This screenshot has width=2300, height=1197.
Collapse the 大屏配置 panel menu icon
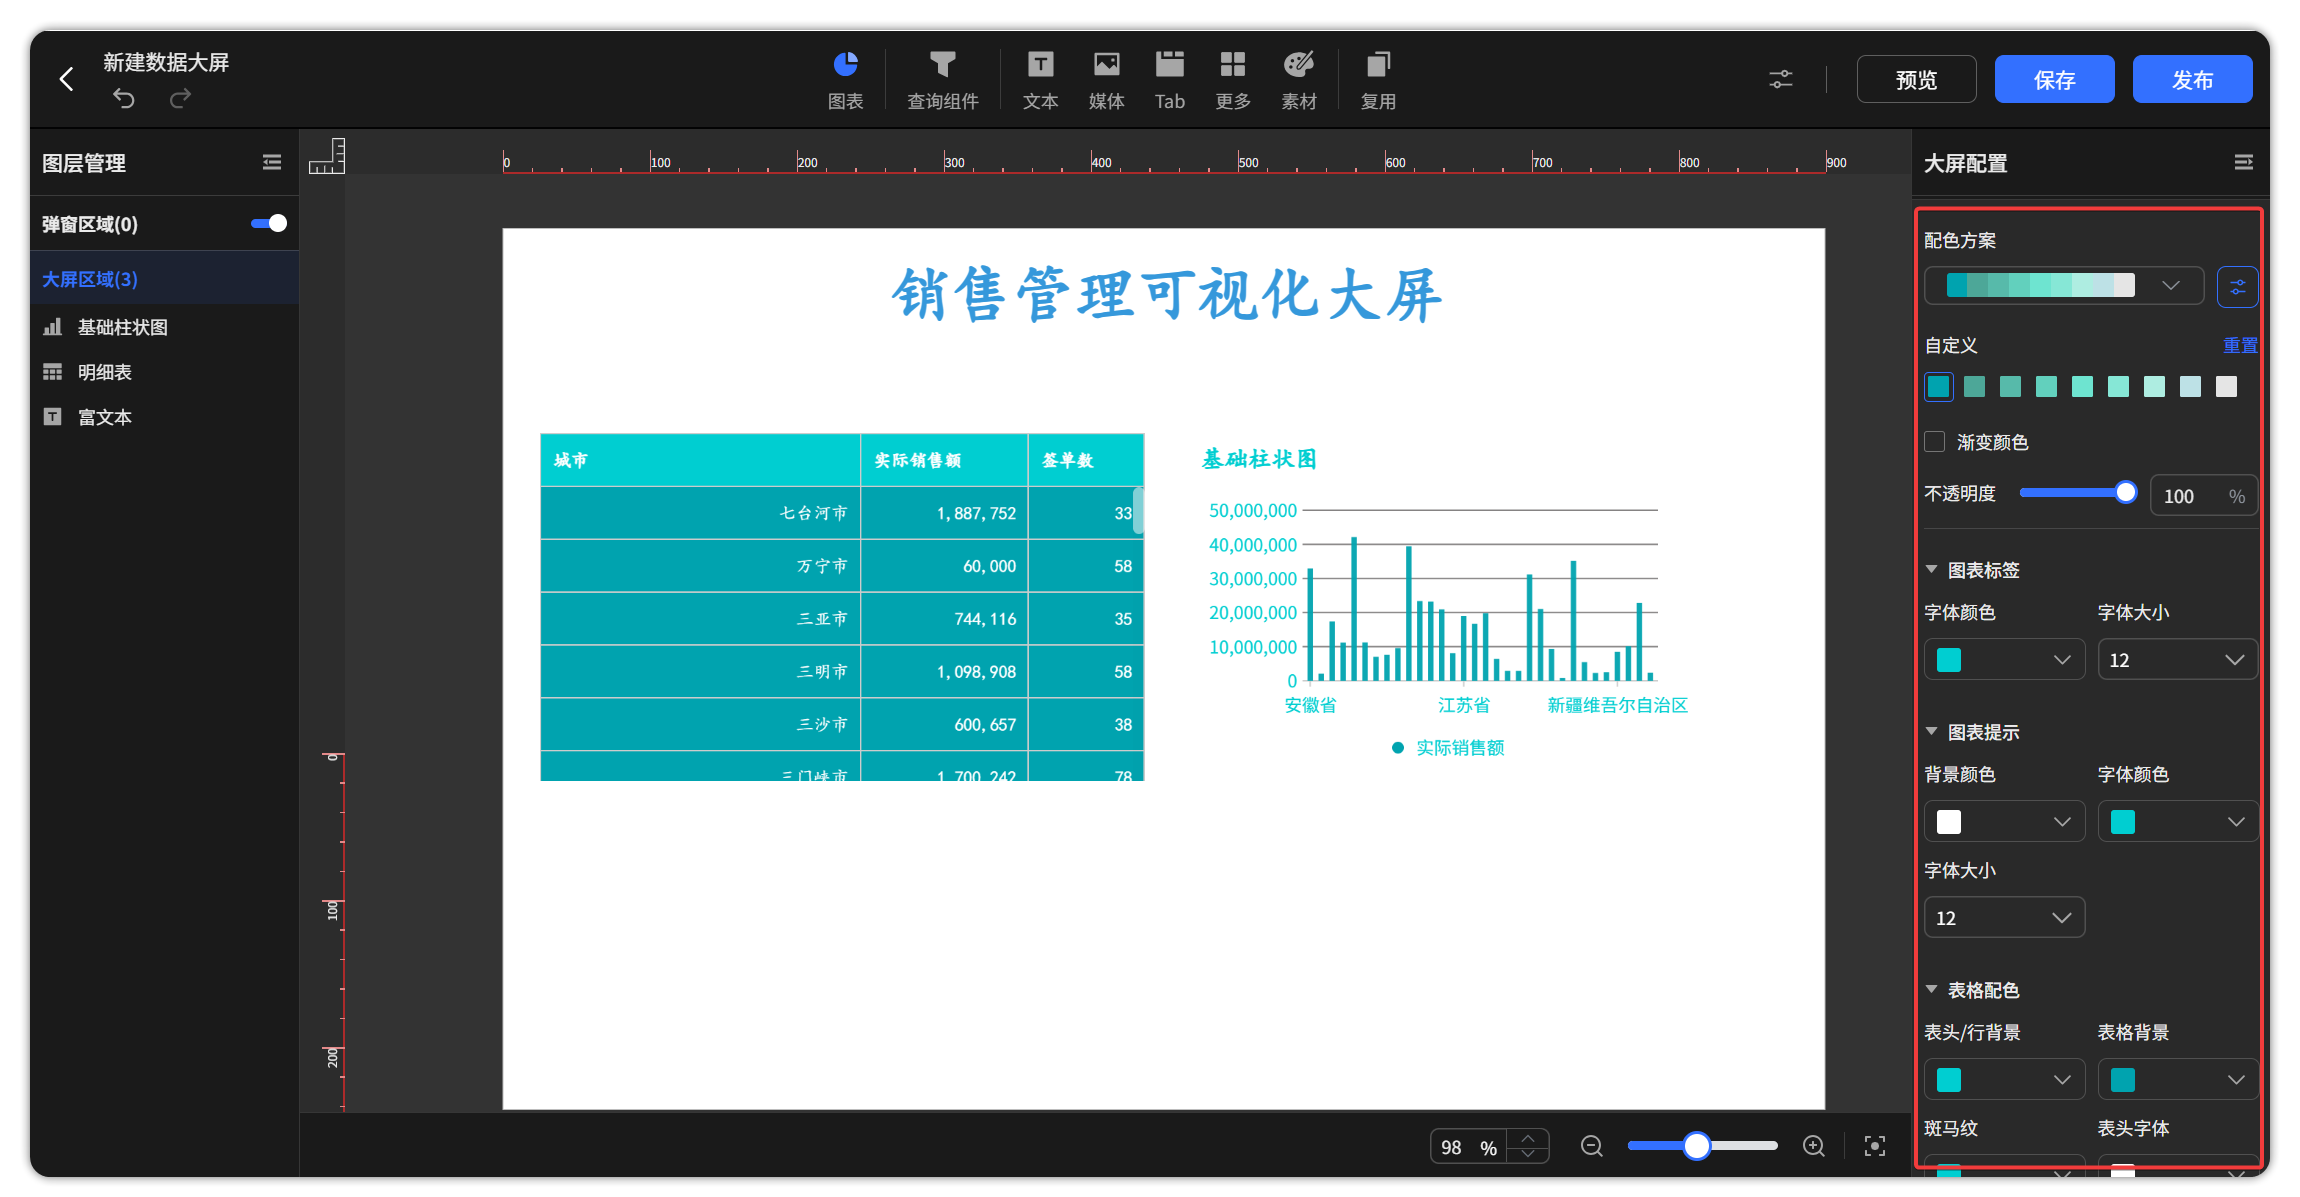click(x=2244, y=162)
